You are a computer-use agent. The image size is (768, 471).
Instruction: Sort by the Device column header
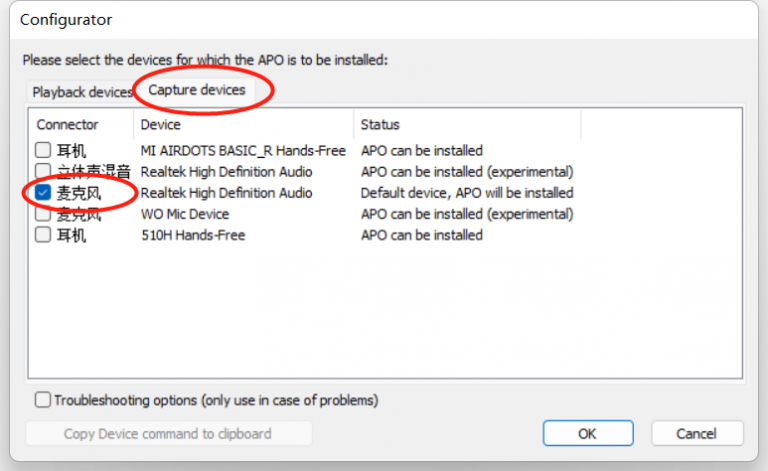pos(161,125)
